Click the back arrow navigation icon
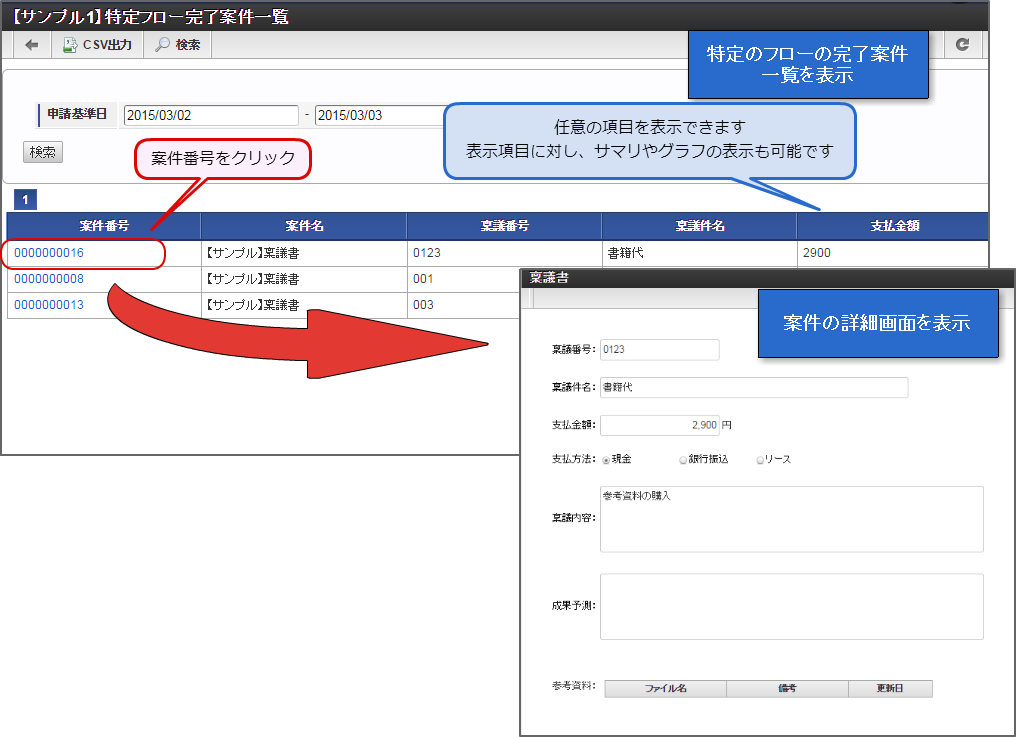Screen dimensions: 1016x737 tap(30, 44)
